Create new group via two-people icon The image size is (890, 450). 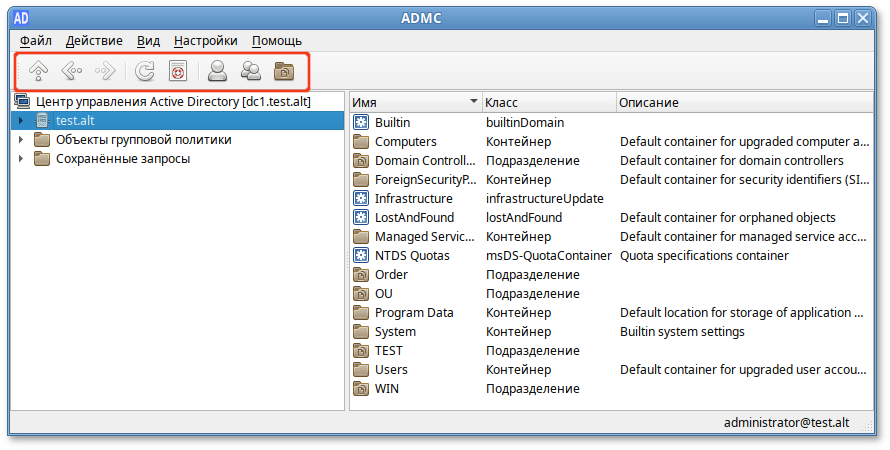[251, 71]
